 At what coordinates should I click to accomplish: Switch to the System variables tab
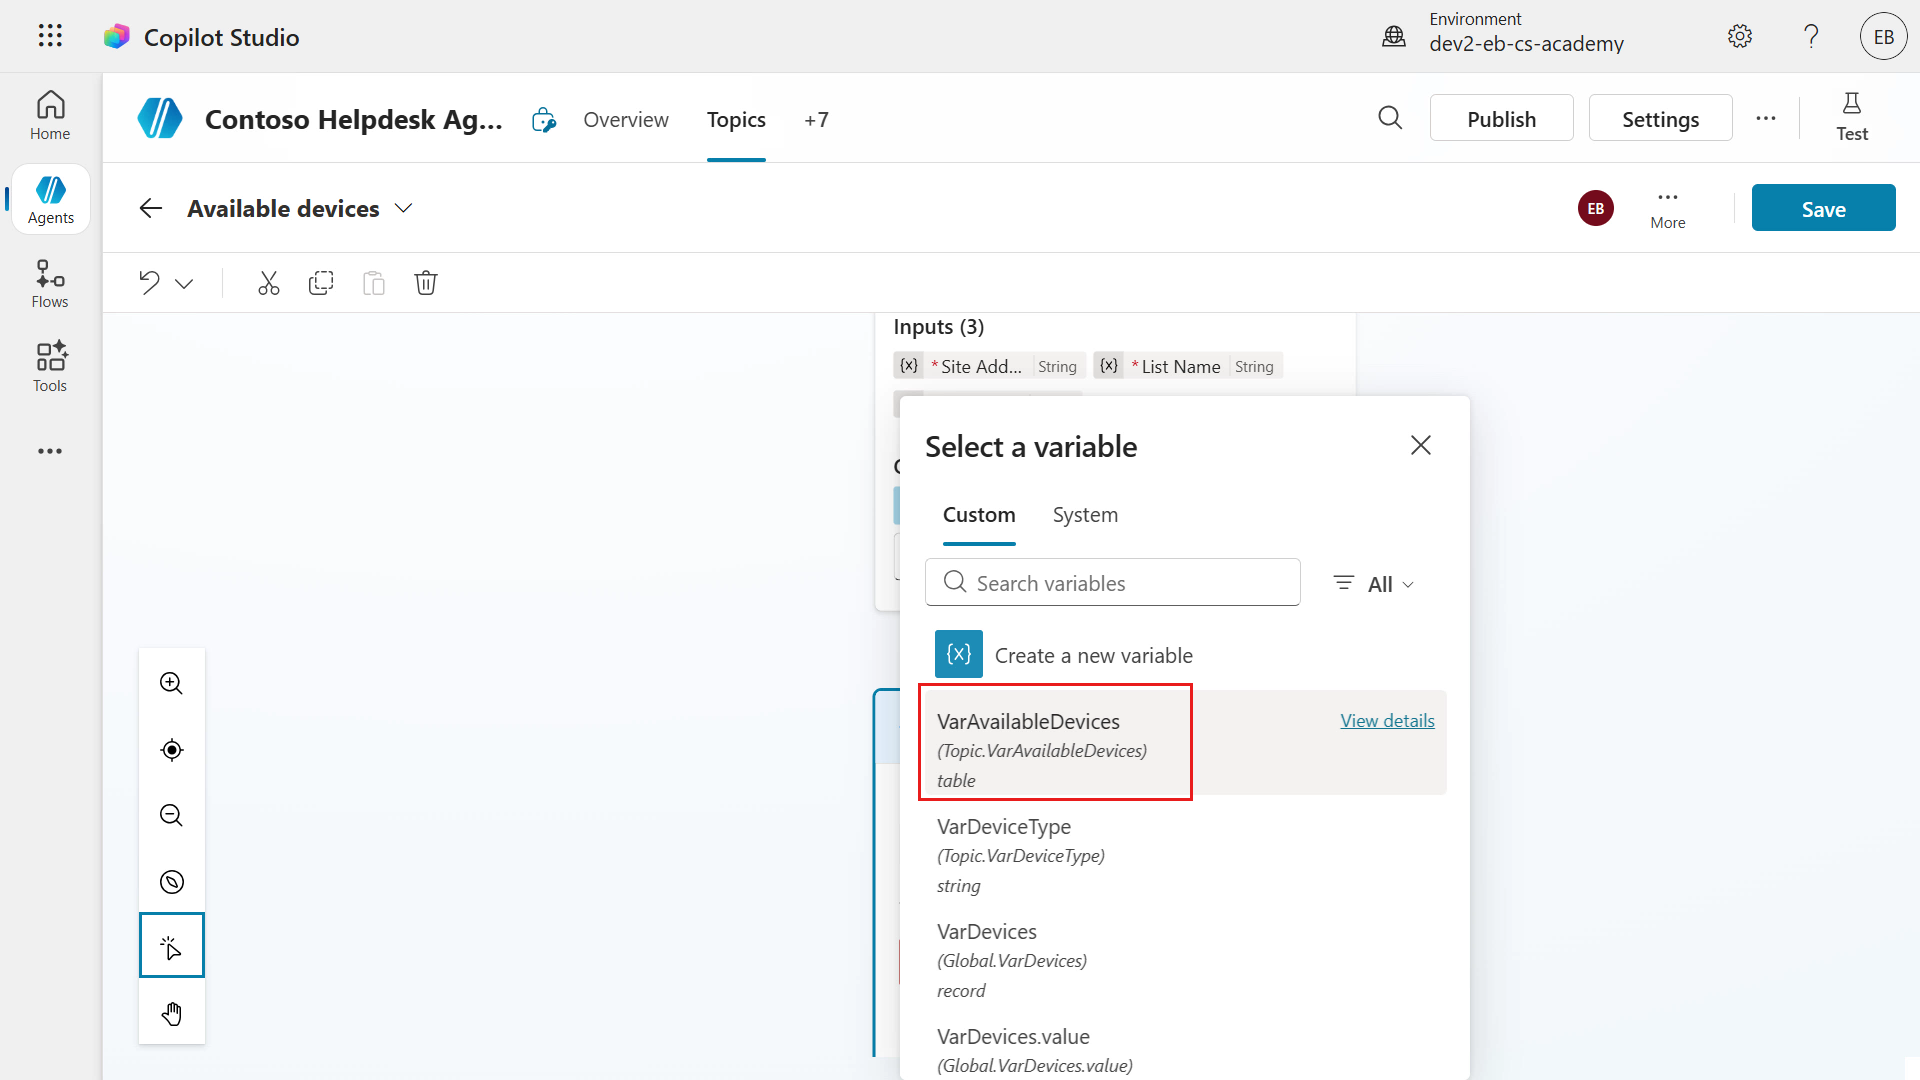[x=1085, y=515]
